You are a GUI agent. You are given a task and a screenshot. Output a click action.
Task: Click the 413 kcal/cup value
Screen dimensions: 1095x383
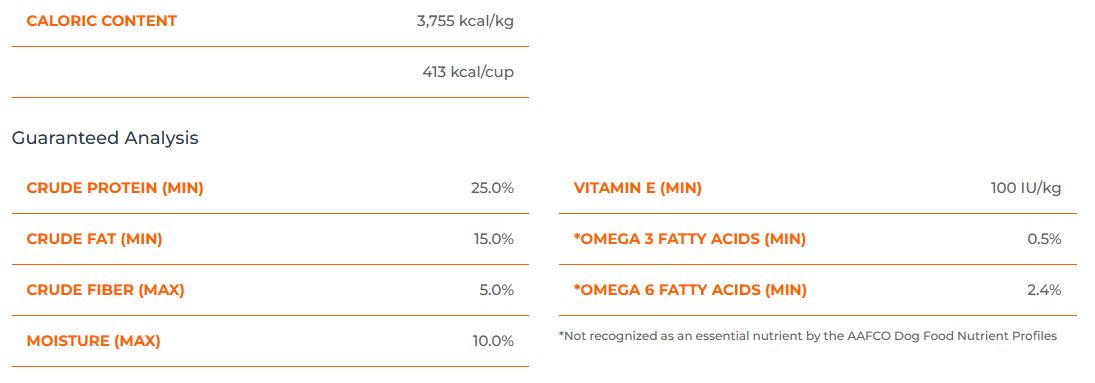(x=468, y=72)
